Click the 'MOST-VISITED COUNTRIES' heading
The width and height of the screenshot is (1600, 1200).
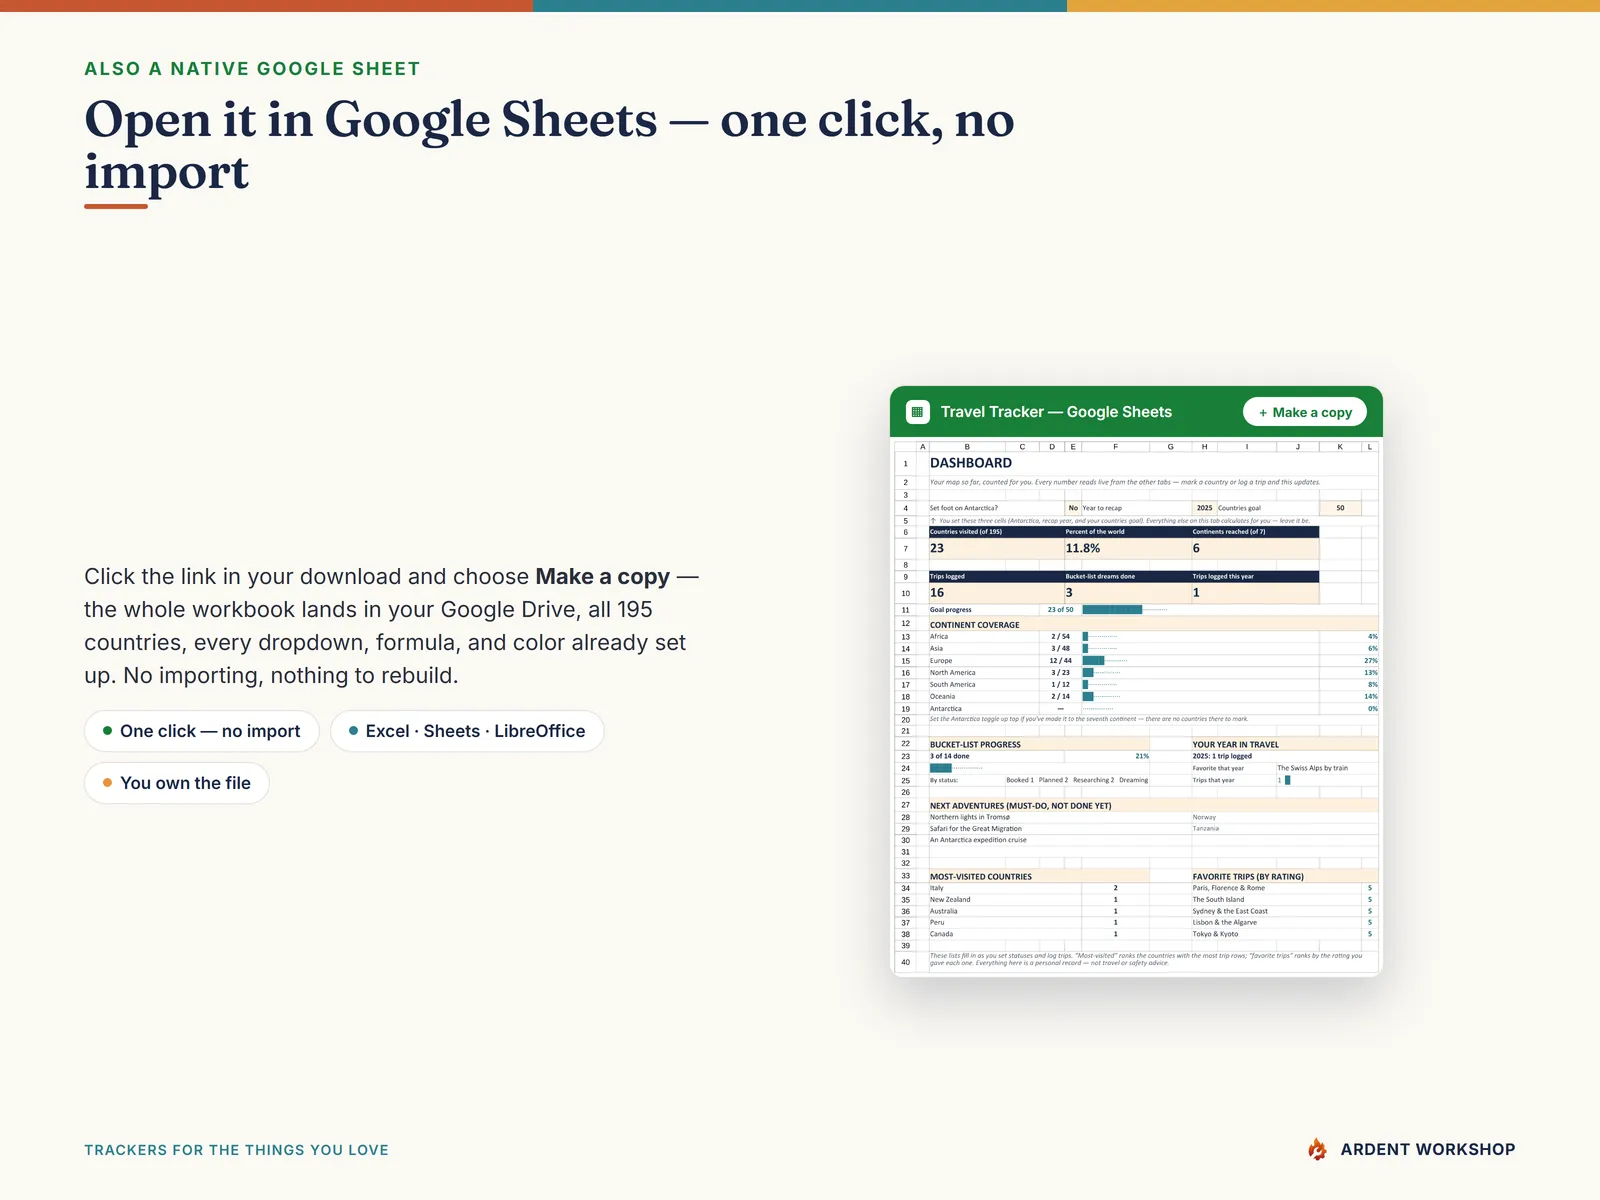(981, 877)
